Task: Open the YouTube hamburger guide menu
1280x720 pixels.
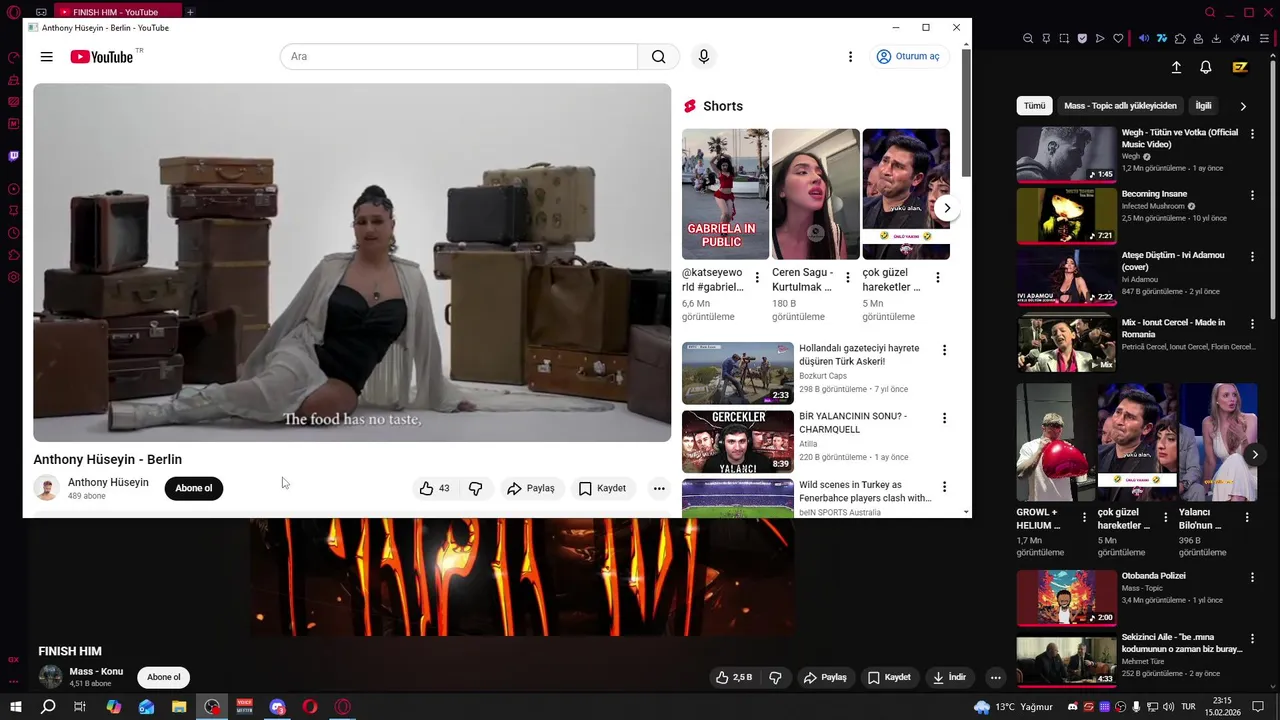Action: pyautogui.click(x=46, y=57)
